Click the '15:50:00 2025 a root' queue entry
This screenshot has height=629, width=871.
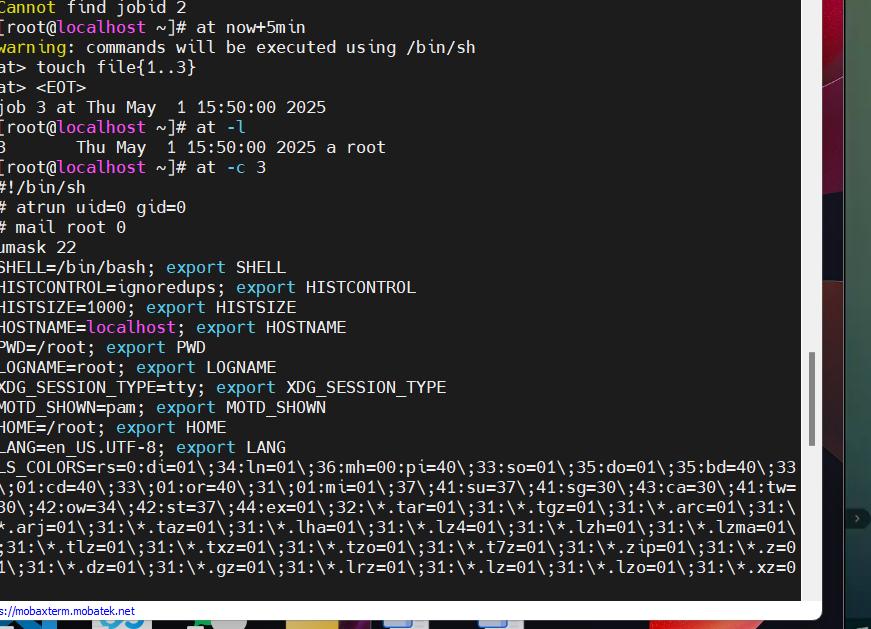coord(286,147)
